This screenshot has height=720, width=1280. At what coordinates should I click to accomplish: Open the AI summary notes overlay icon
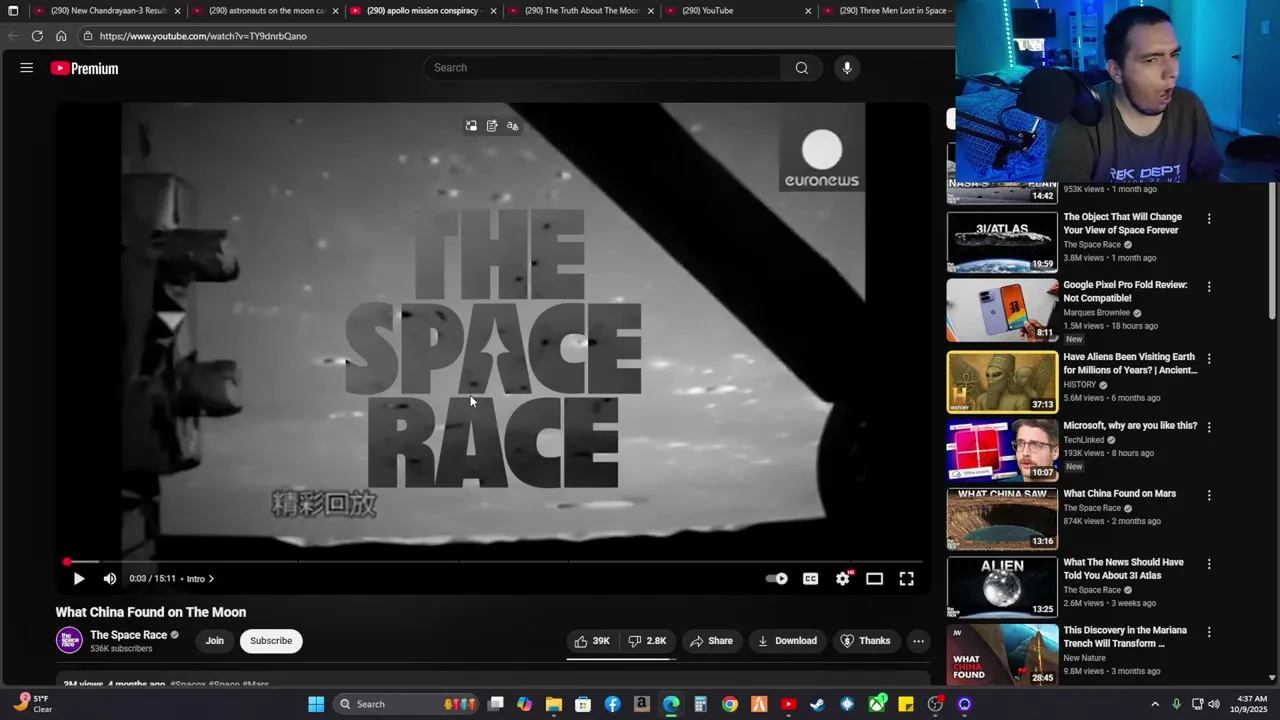pos(492,126)
